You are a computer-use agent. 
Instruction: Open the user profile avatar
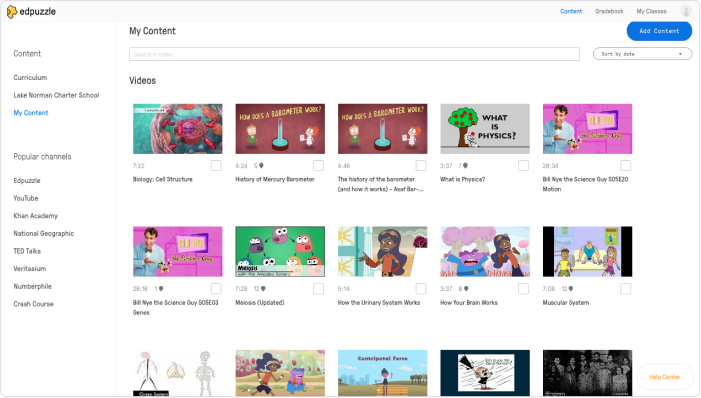pos(686,11)
